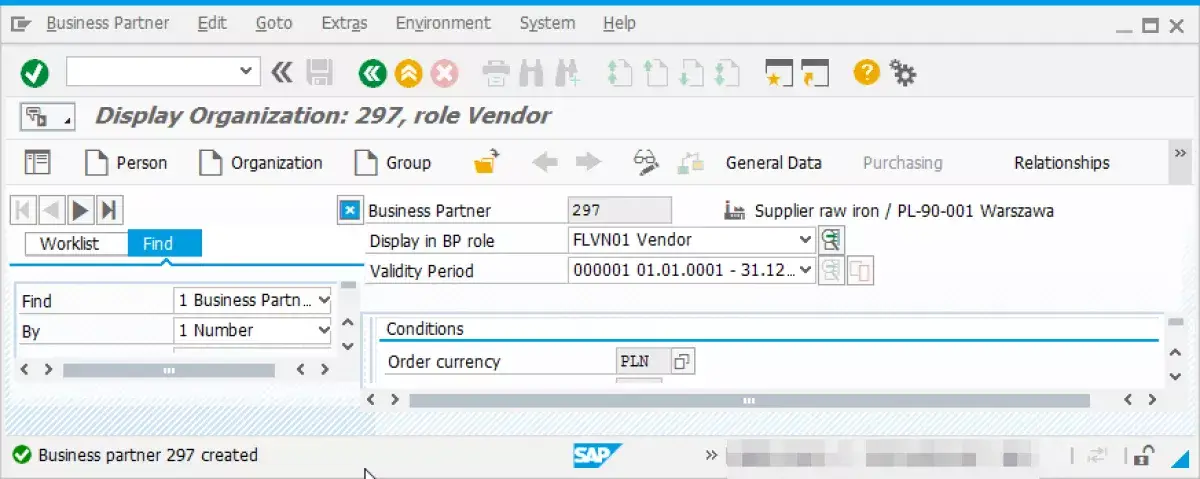Click the General Data button
The image size is (1200, 479).
click(x=773, y=162)
